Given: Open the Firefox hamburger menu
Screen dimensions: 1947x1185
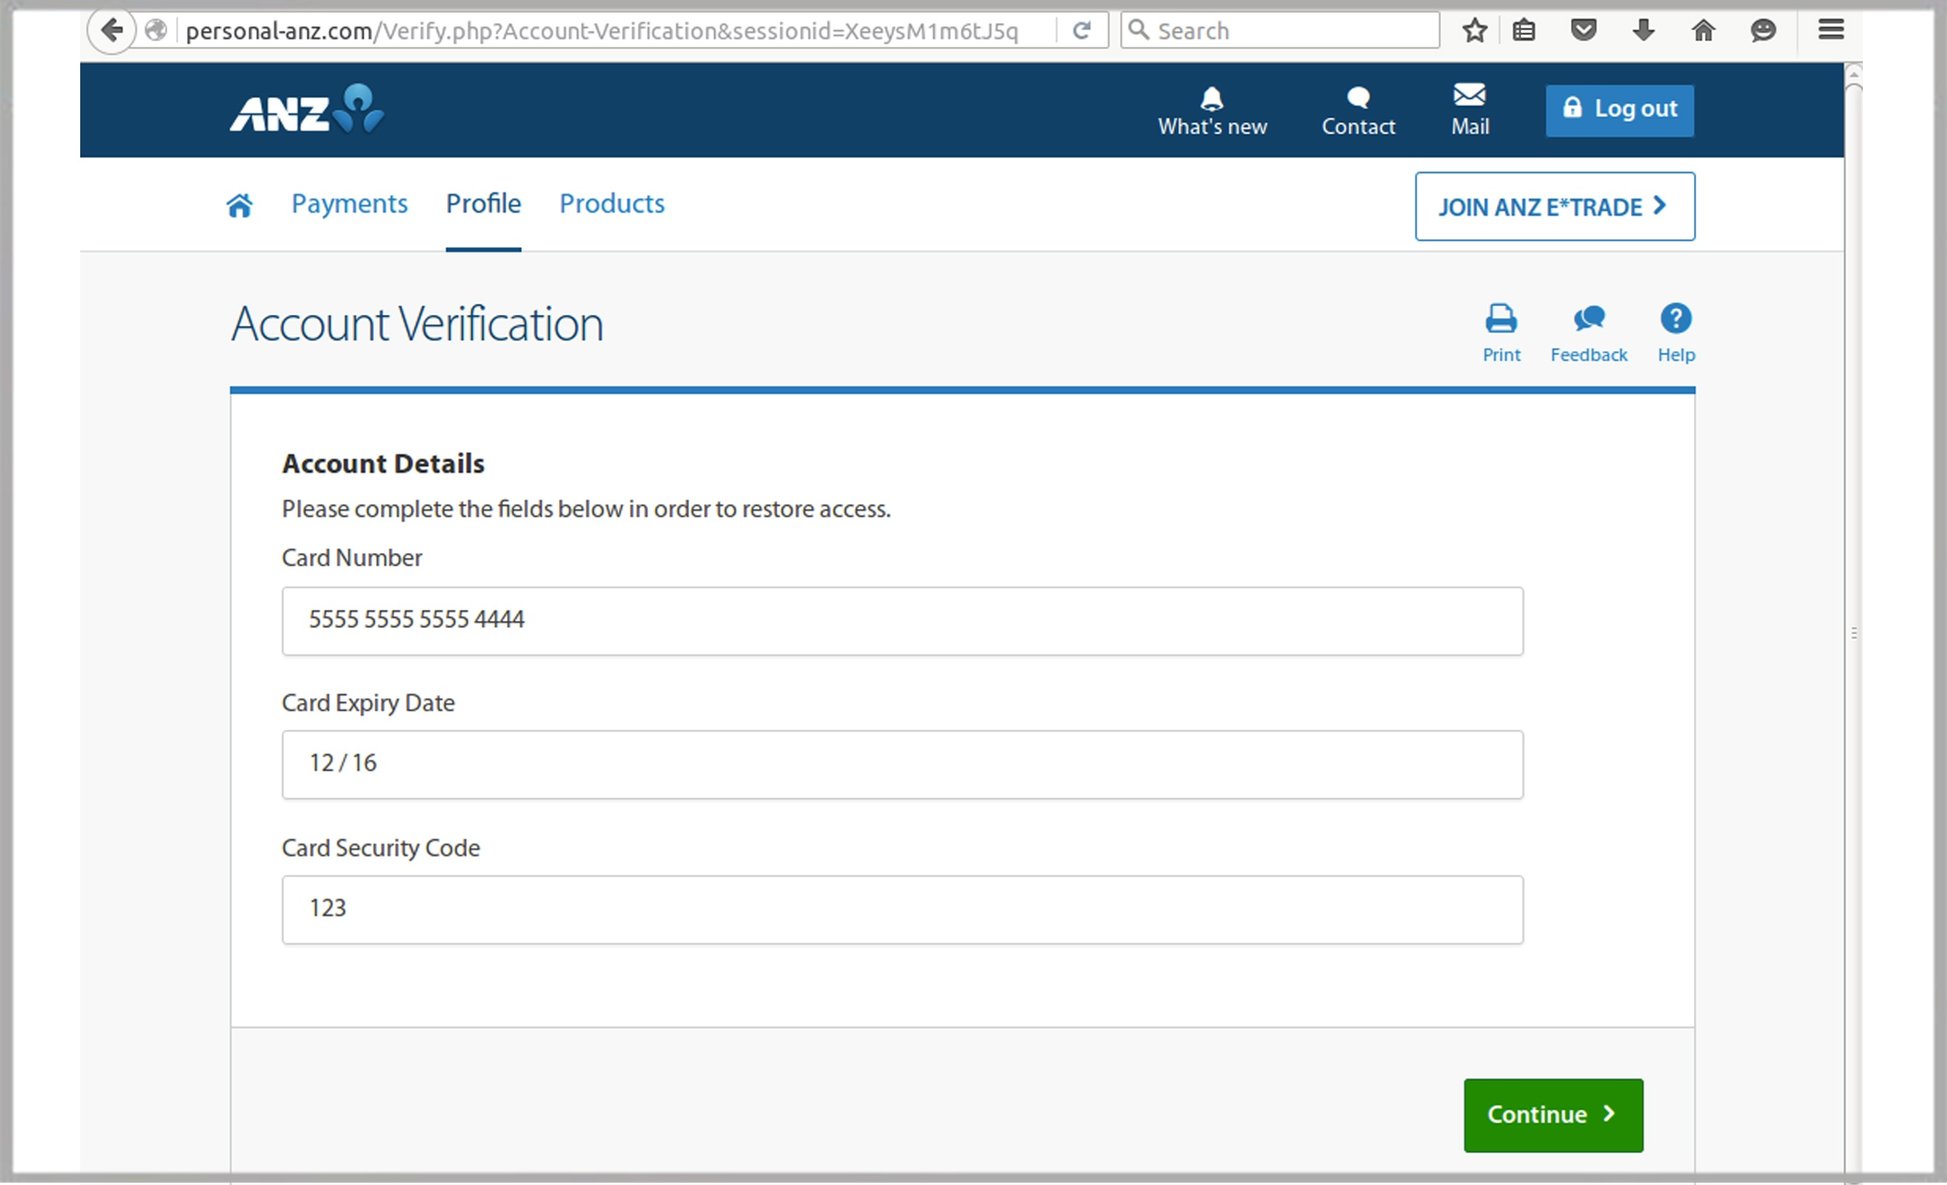Looking at the screenshot, I should 1830,30.
